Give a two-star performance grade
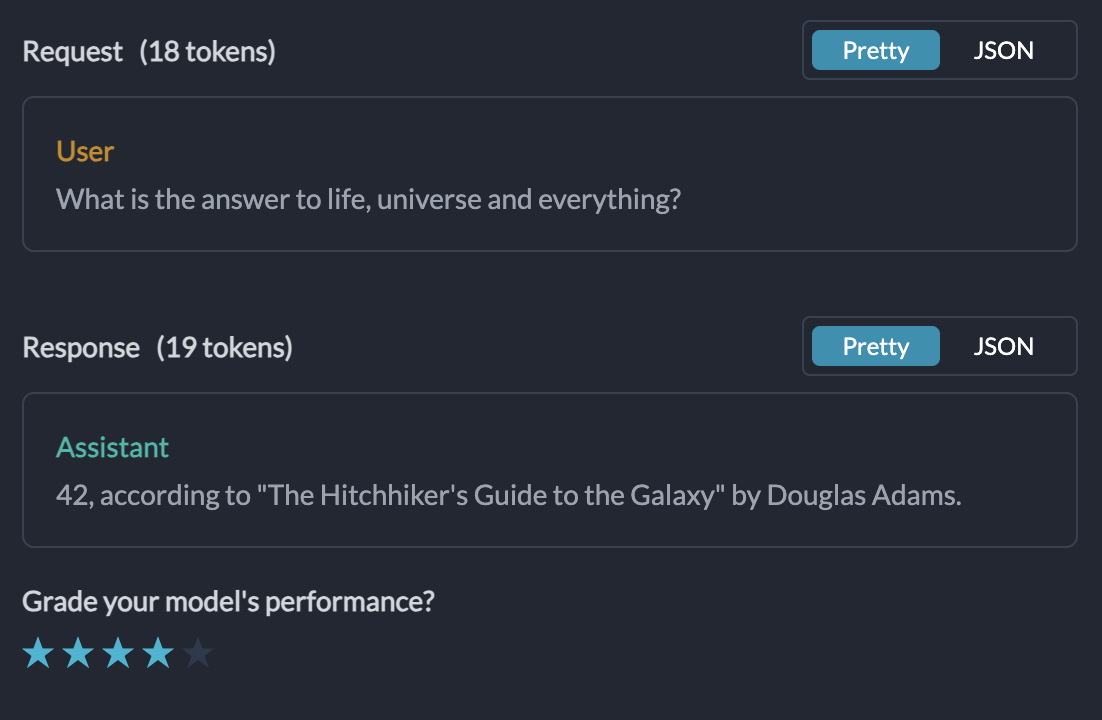This screenshot has width=1102, height=720. pos(78,655)
